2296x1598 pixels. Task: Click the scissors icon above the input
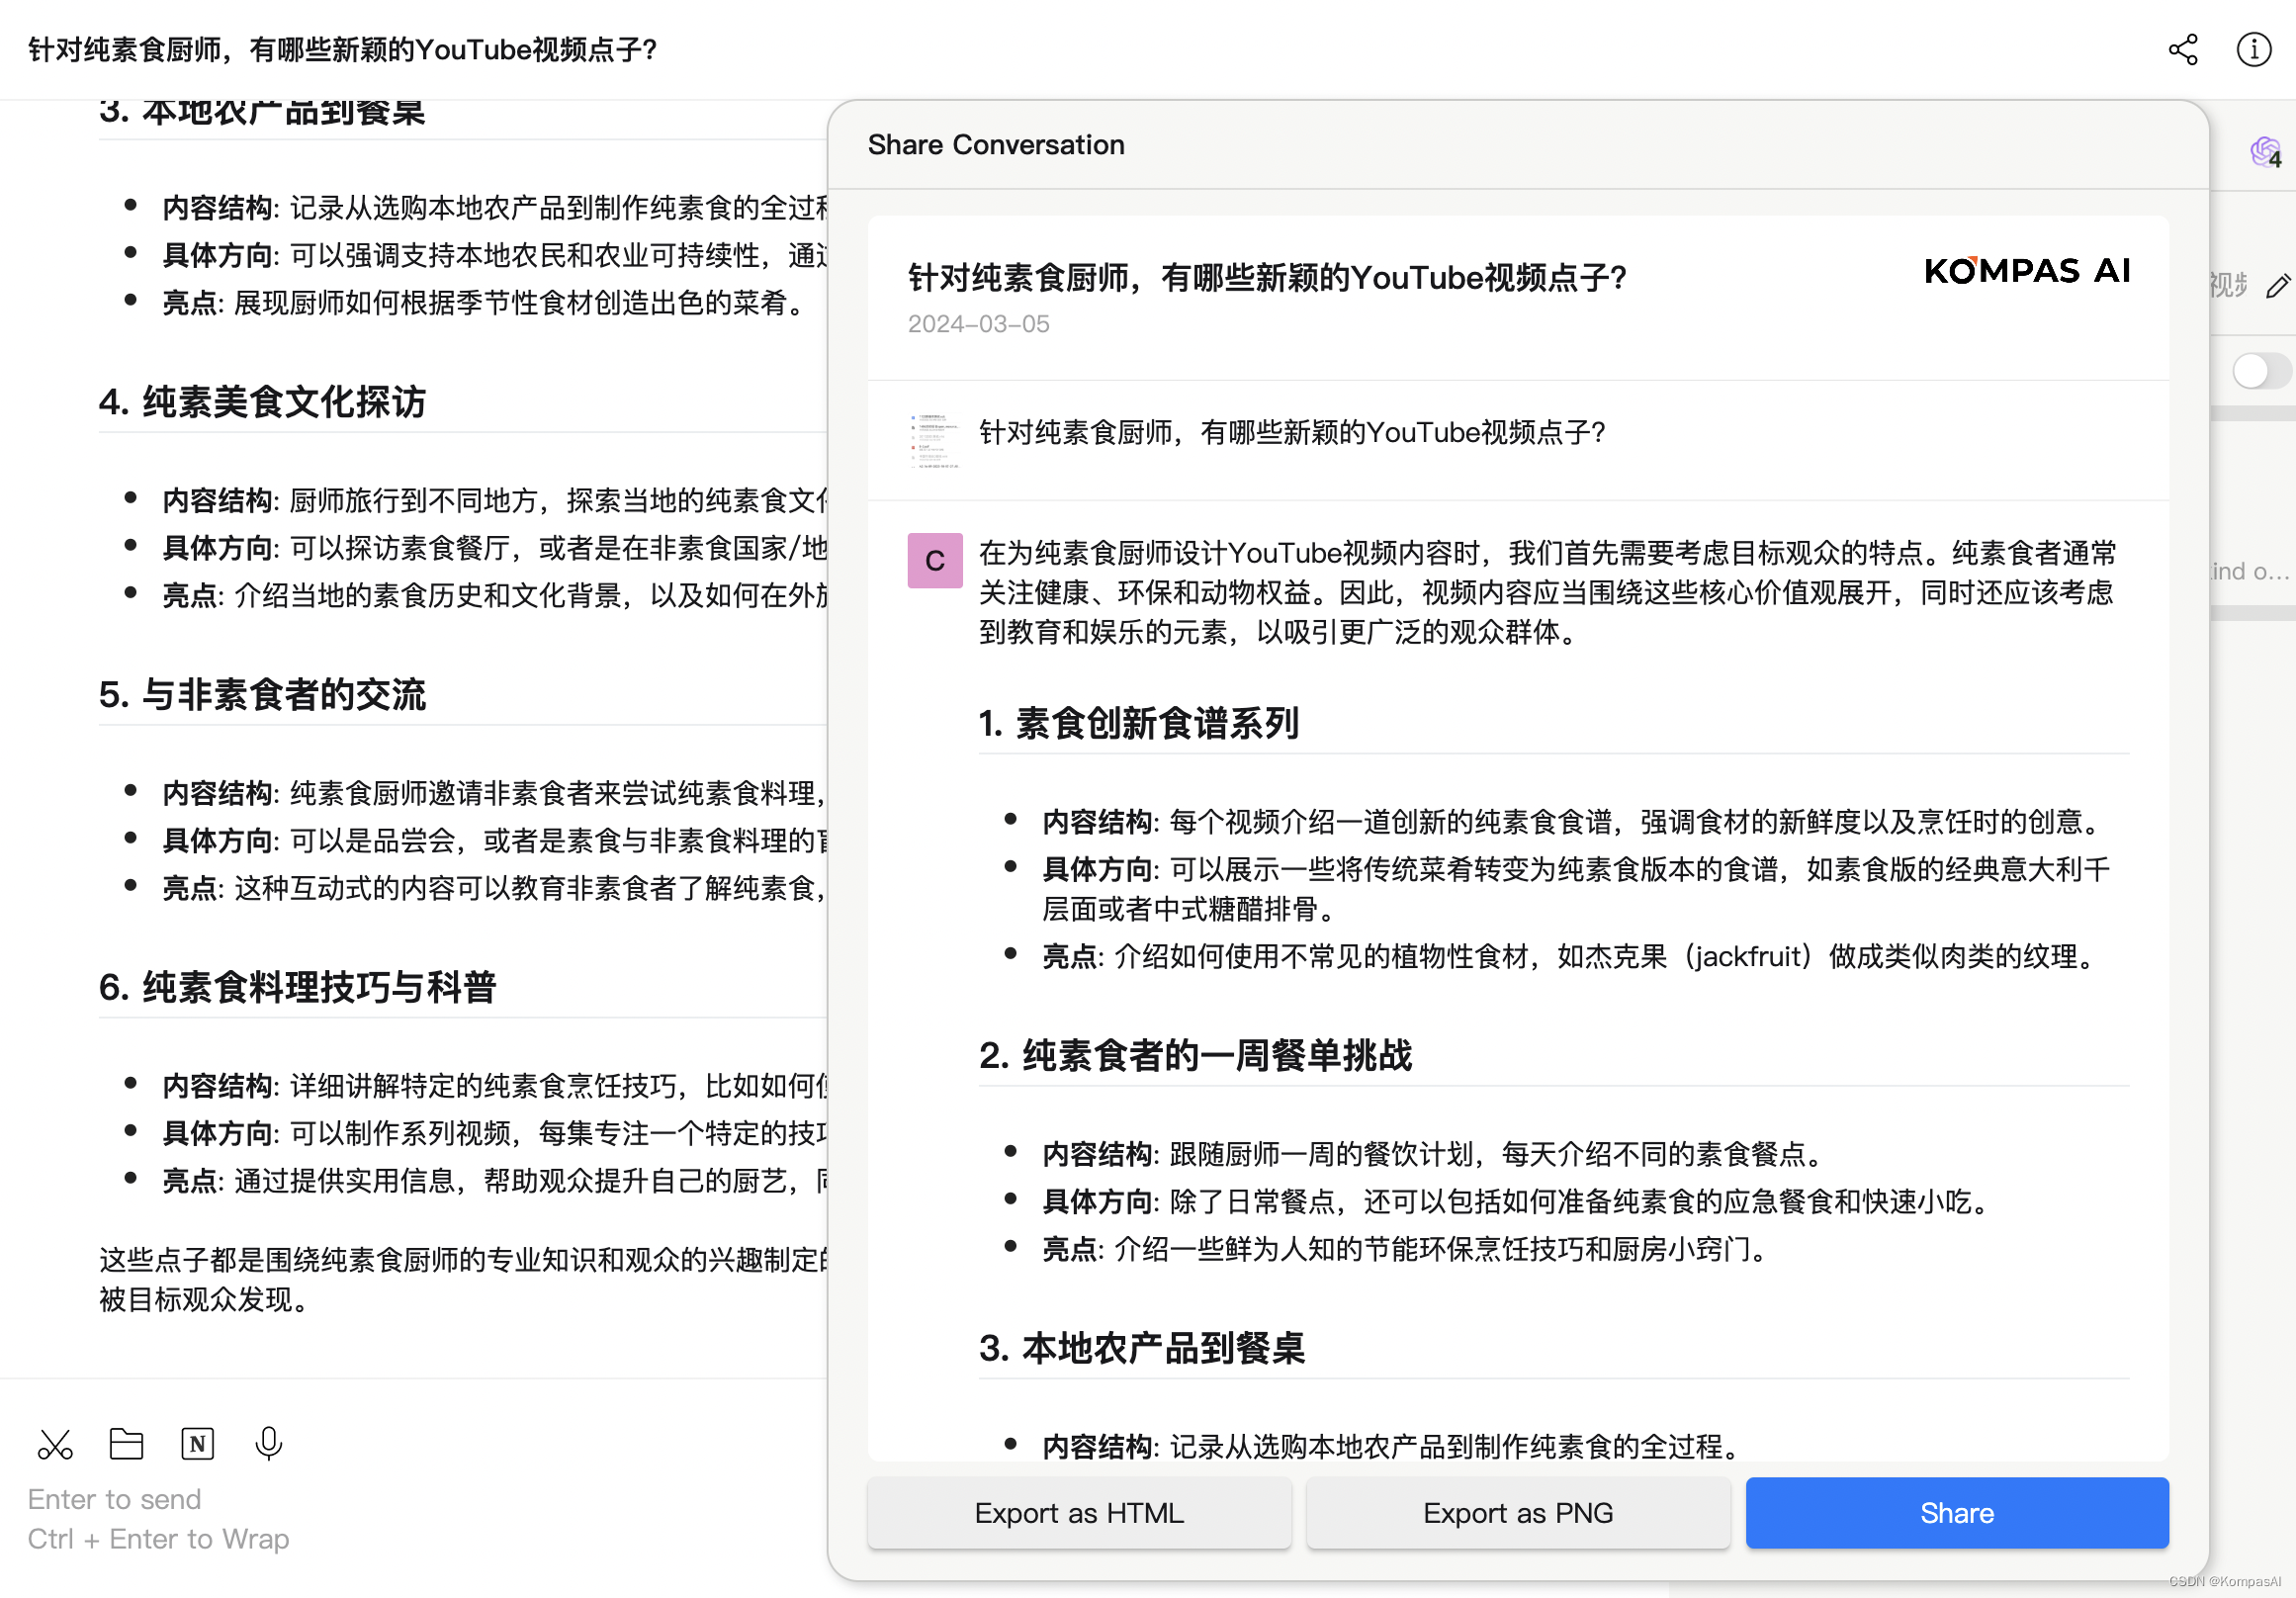[55, 1444]
